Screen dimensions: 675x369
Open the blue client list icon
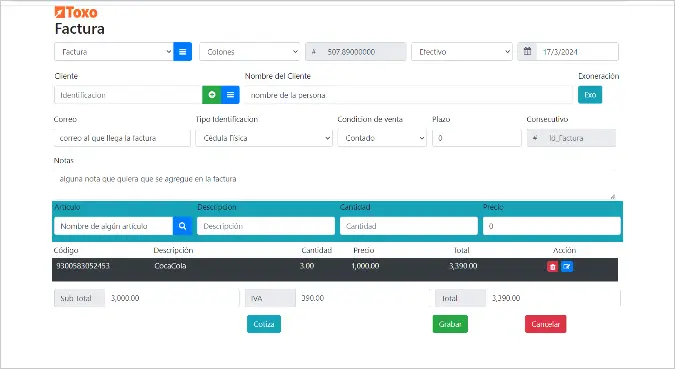click(230, 95)
